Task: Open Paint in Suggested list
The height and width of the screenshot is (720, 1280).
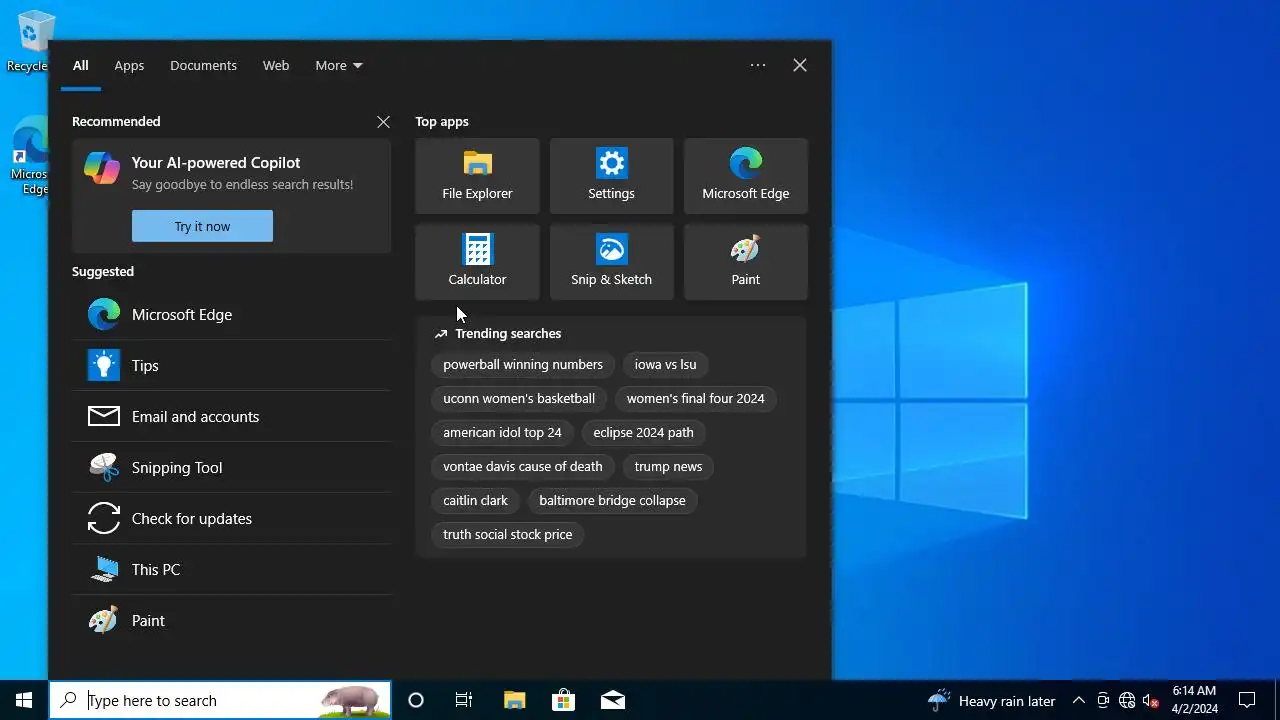Action: 231,620
